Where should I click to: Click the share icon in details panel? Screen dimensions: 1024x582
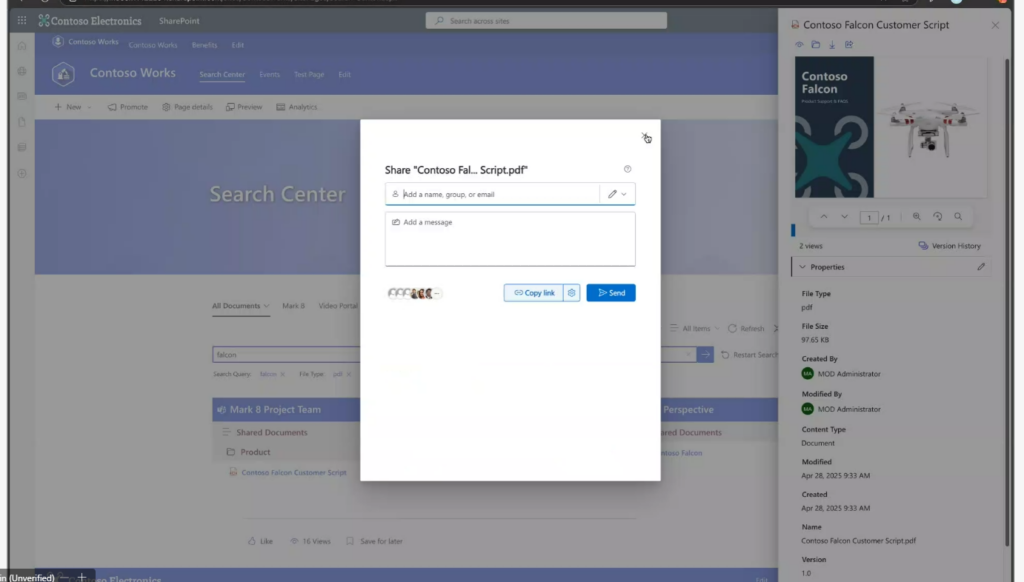[x=849, y=44]
